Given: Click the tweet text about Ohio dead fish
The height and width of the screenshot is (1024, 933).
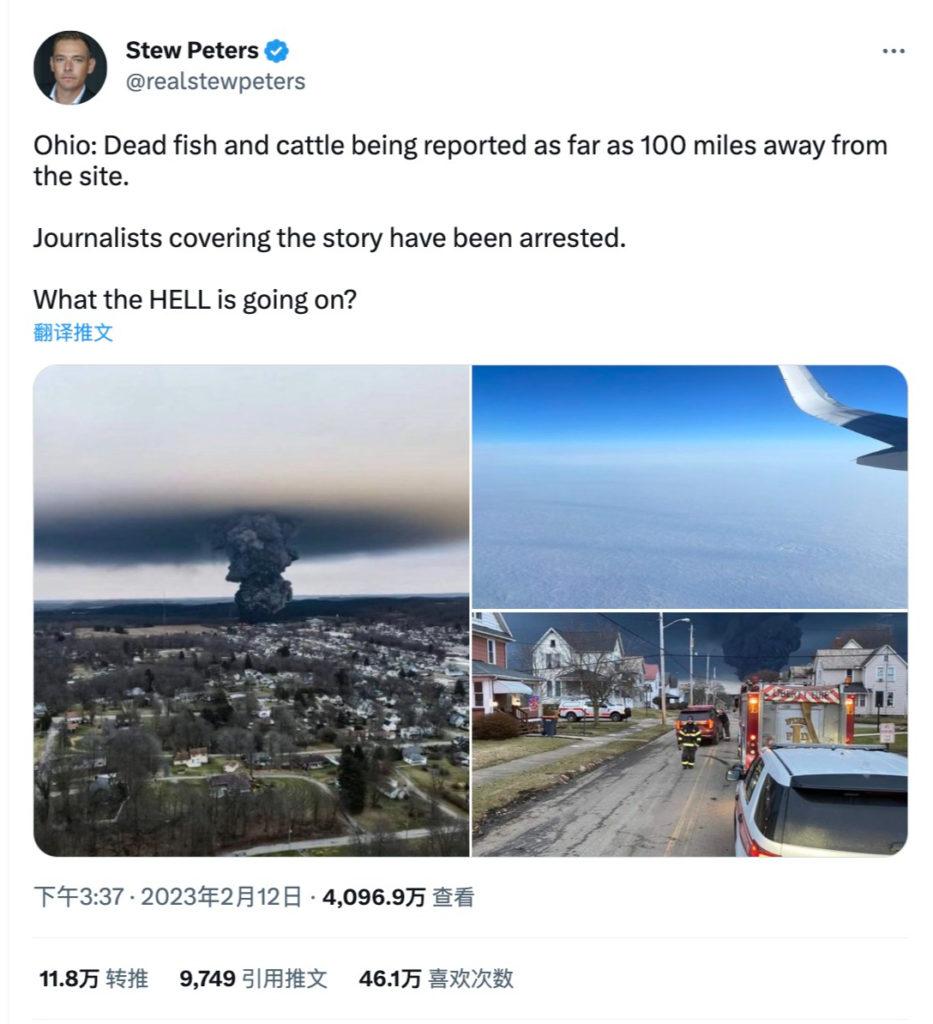Looking at the screenshot, I should point(460,161).
